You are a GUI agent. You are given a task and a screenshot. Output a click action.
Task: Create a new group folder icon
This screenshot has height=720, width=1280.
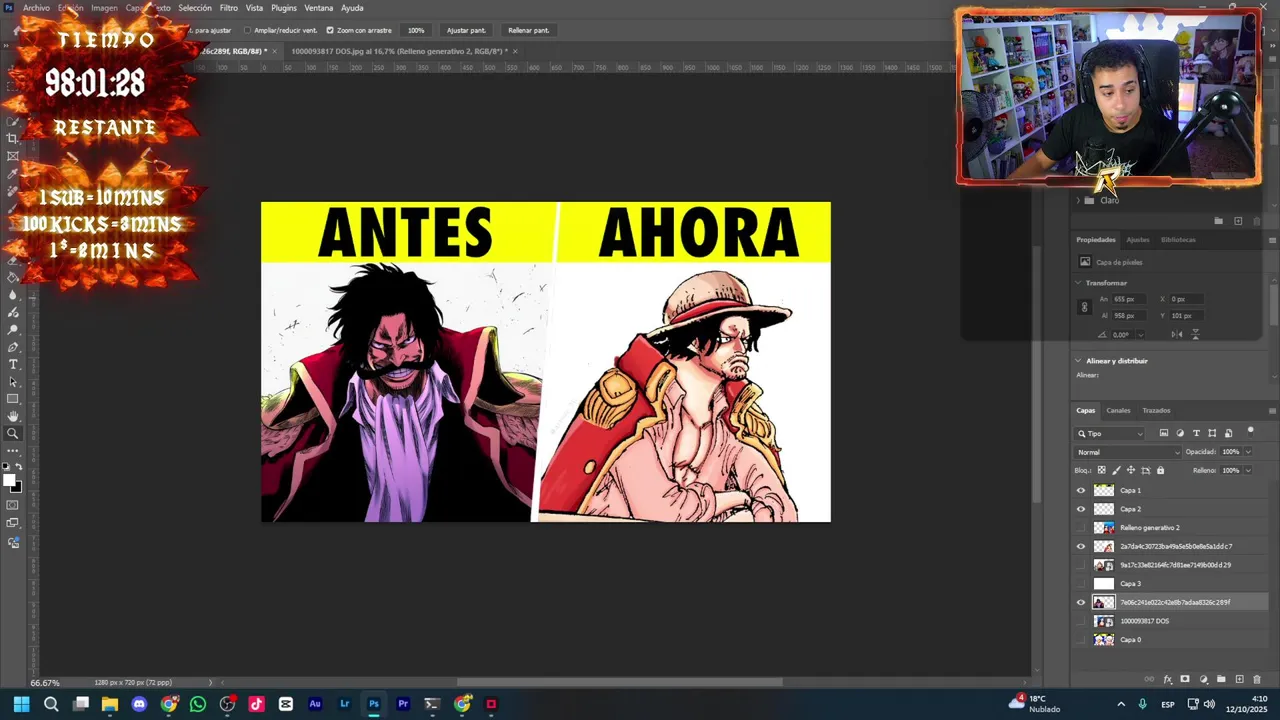[1221, 679]
